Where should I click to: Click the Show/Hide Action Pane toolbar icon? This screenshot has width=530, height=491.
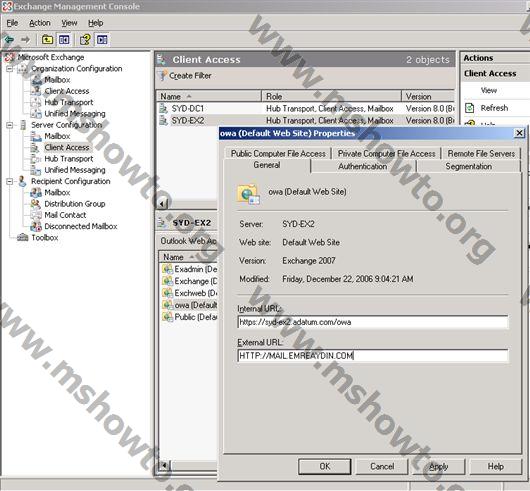(102, 40)
